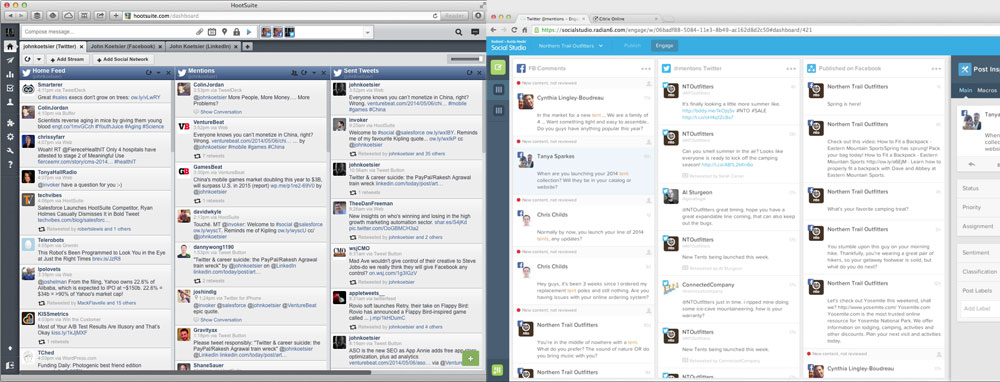Image resolution: width=1000 pixels, height=382 pixels.
Task: Click the location pin icon in compose bar
Action: click(x=224, y=32)
